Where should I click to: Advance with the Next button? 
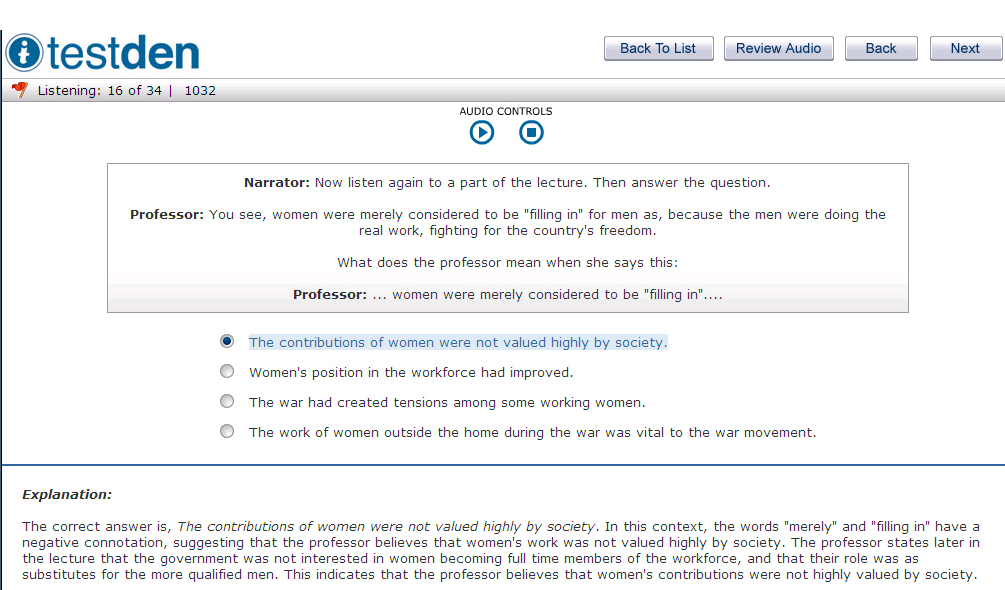pos(965,48)
